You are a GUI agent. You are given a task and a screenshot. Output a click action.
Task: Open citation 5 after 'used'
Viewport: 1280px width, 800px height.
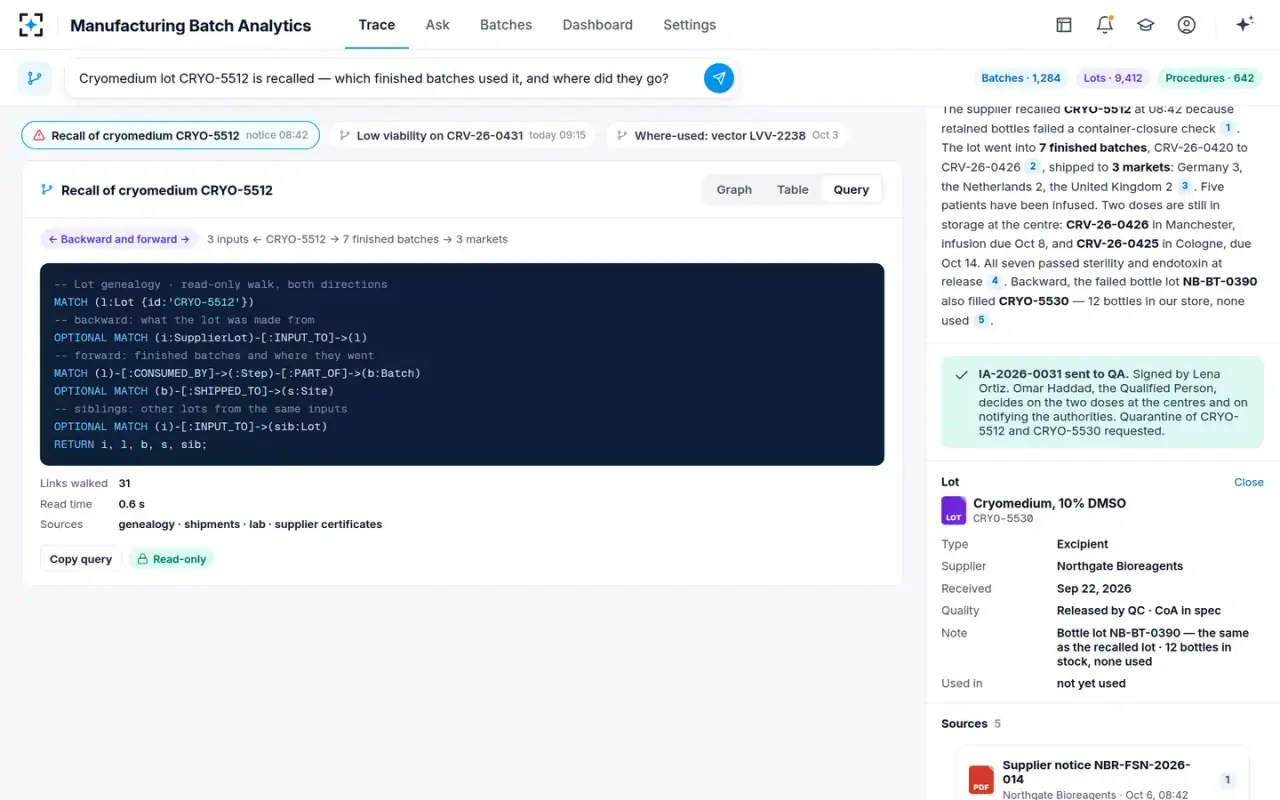pyautogui.click(x=981, y=320)
